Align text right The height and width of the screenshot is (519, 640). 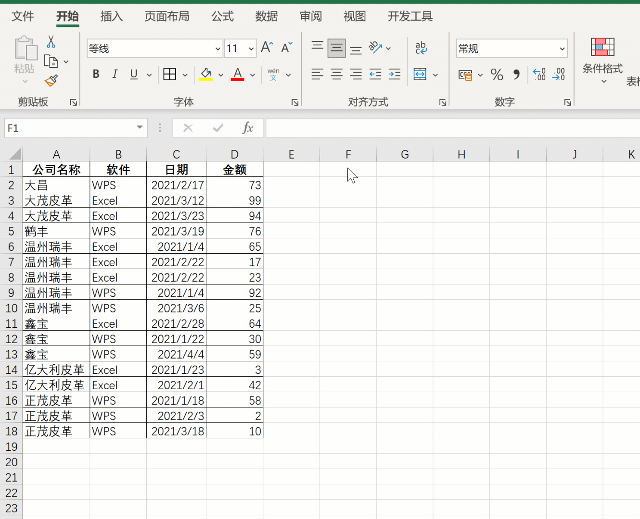356,74
